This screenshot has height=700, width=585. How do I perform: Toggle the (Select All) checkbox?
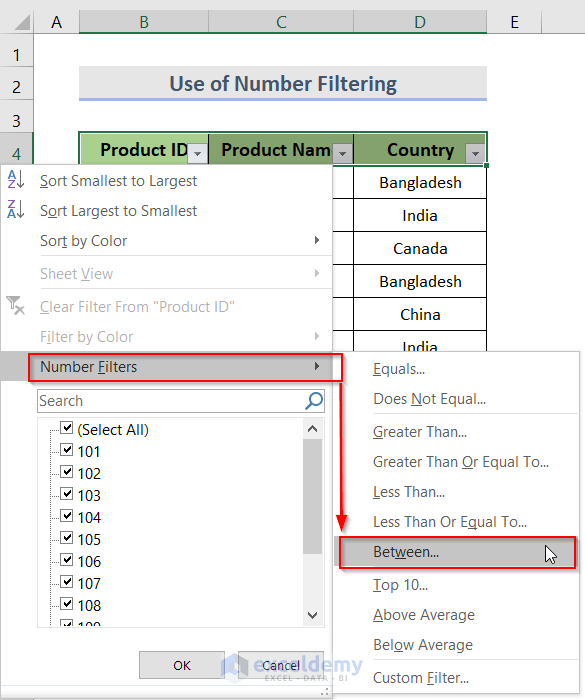pos(67,428)
